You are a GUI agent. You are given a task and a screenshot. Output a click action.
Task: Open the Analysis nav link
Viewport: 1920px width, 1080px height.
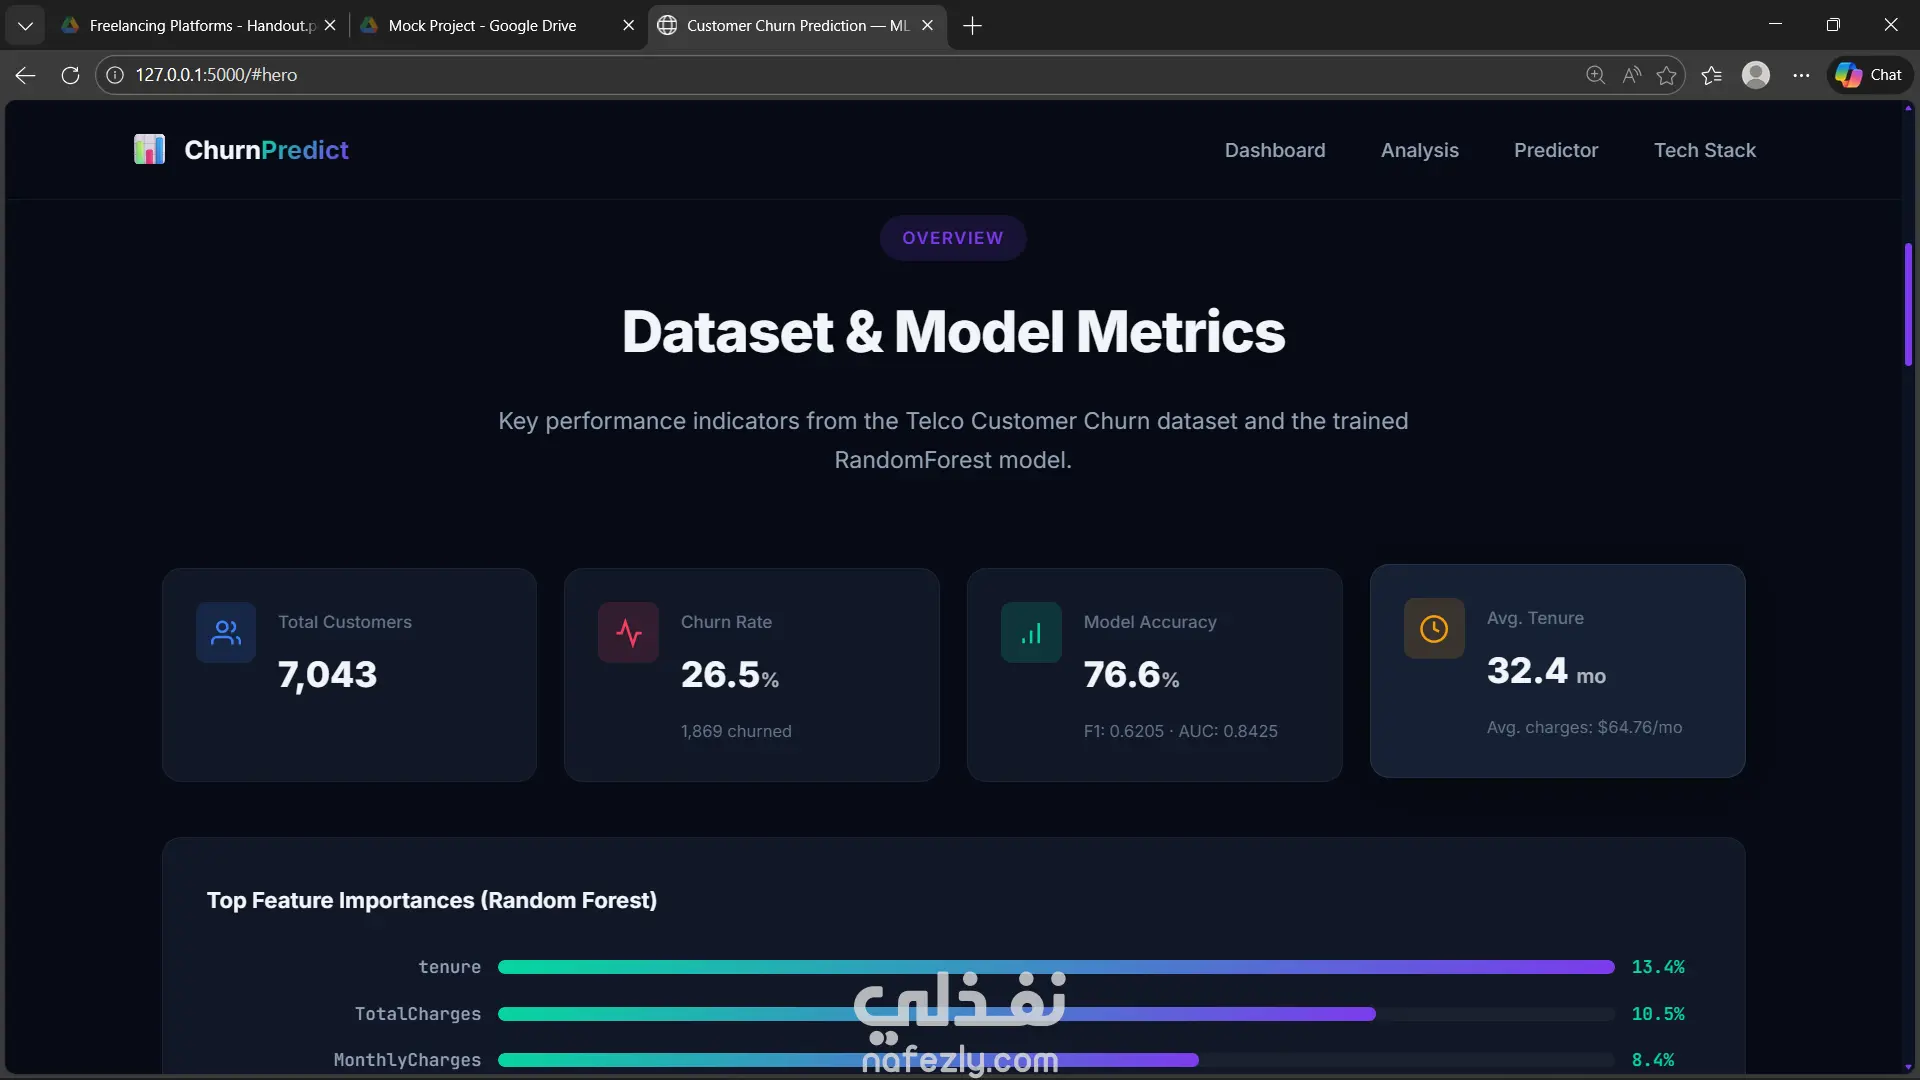tap(1419, 150)
